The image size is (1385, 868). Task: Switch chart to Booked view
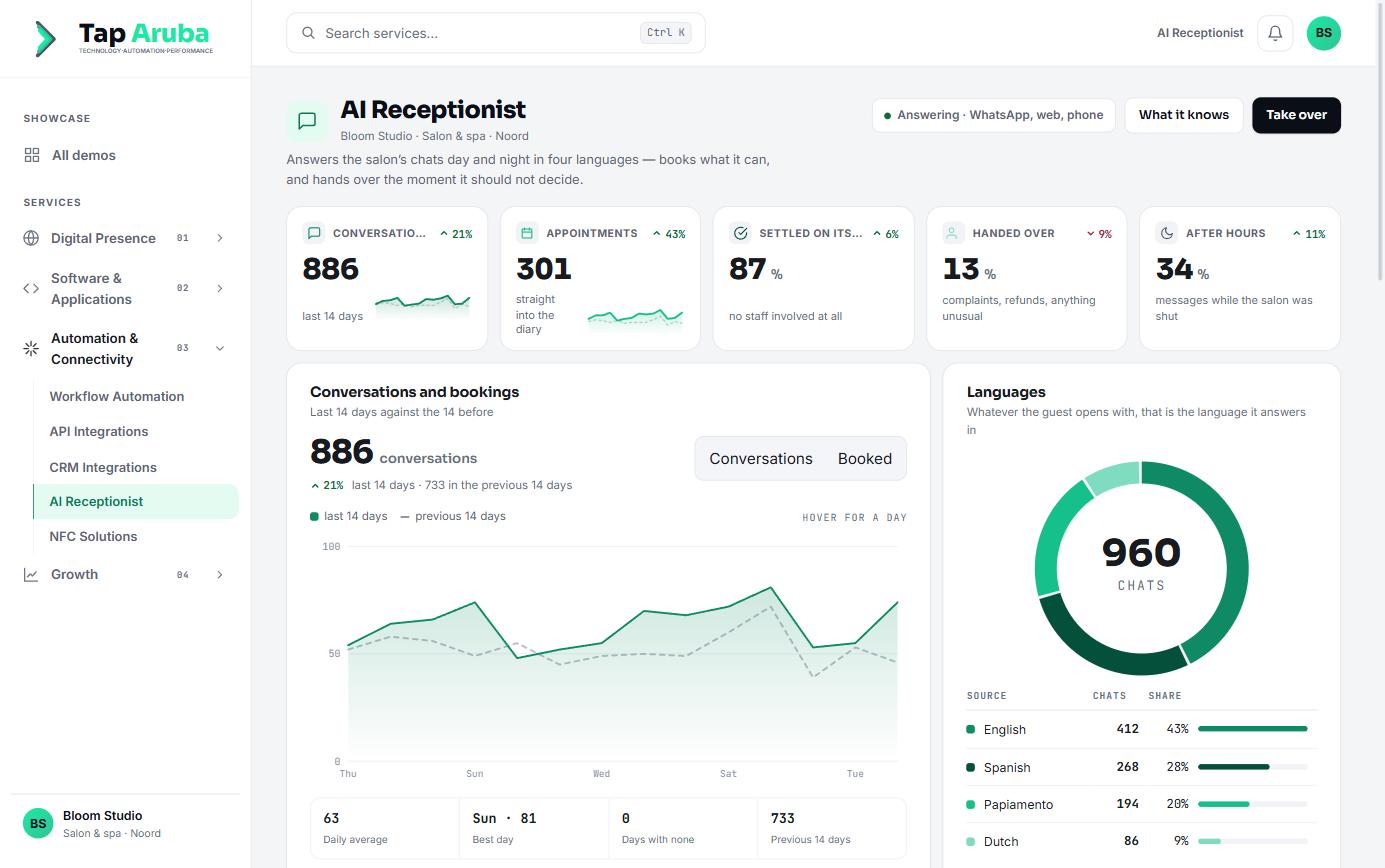pos(865,458)
